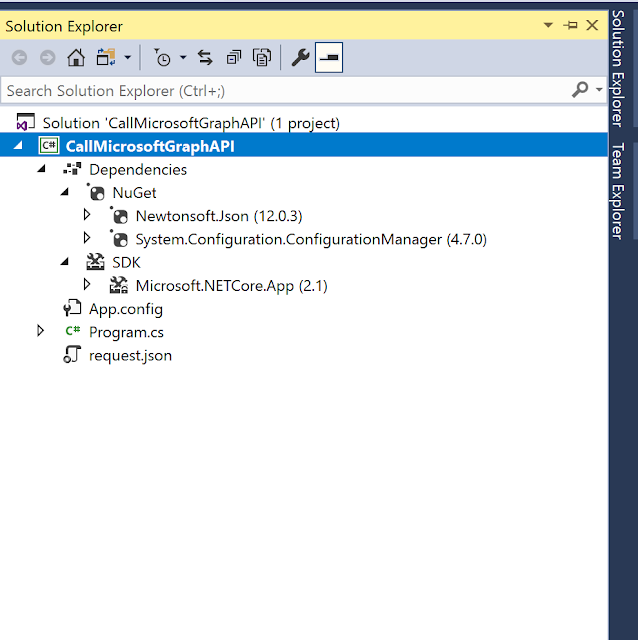This screenshot has height=640, width=638.
Task: Click the request.json file icon
Action: pos(72,354)
